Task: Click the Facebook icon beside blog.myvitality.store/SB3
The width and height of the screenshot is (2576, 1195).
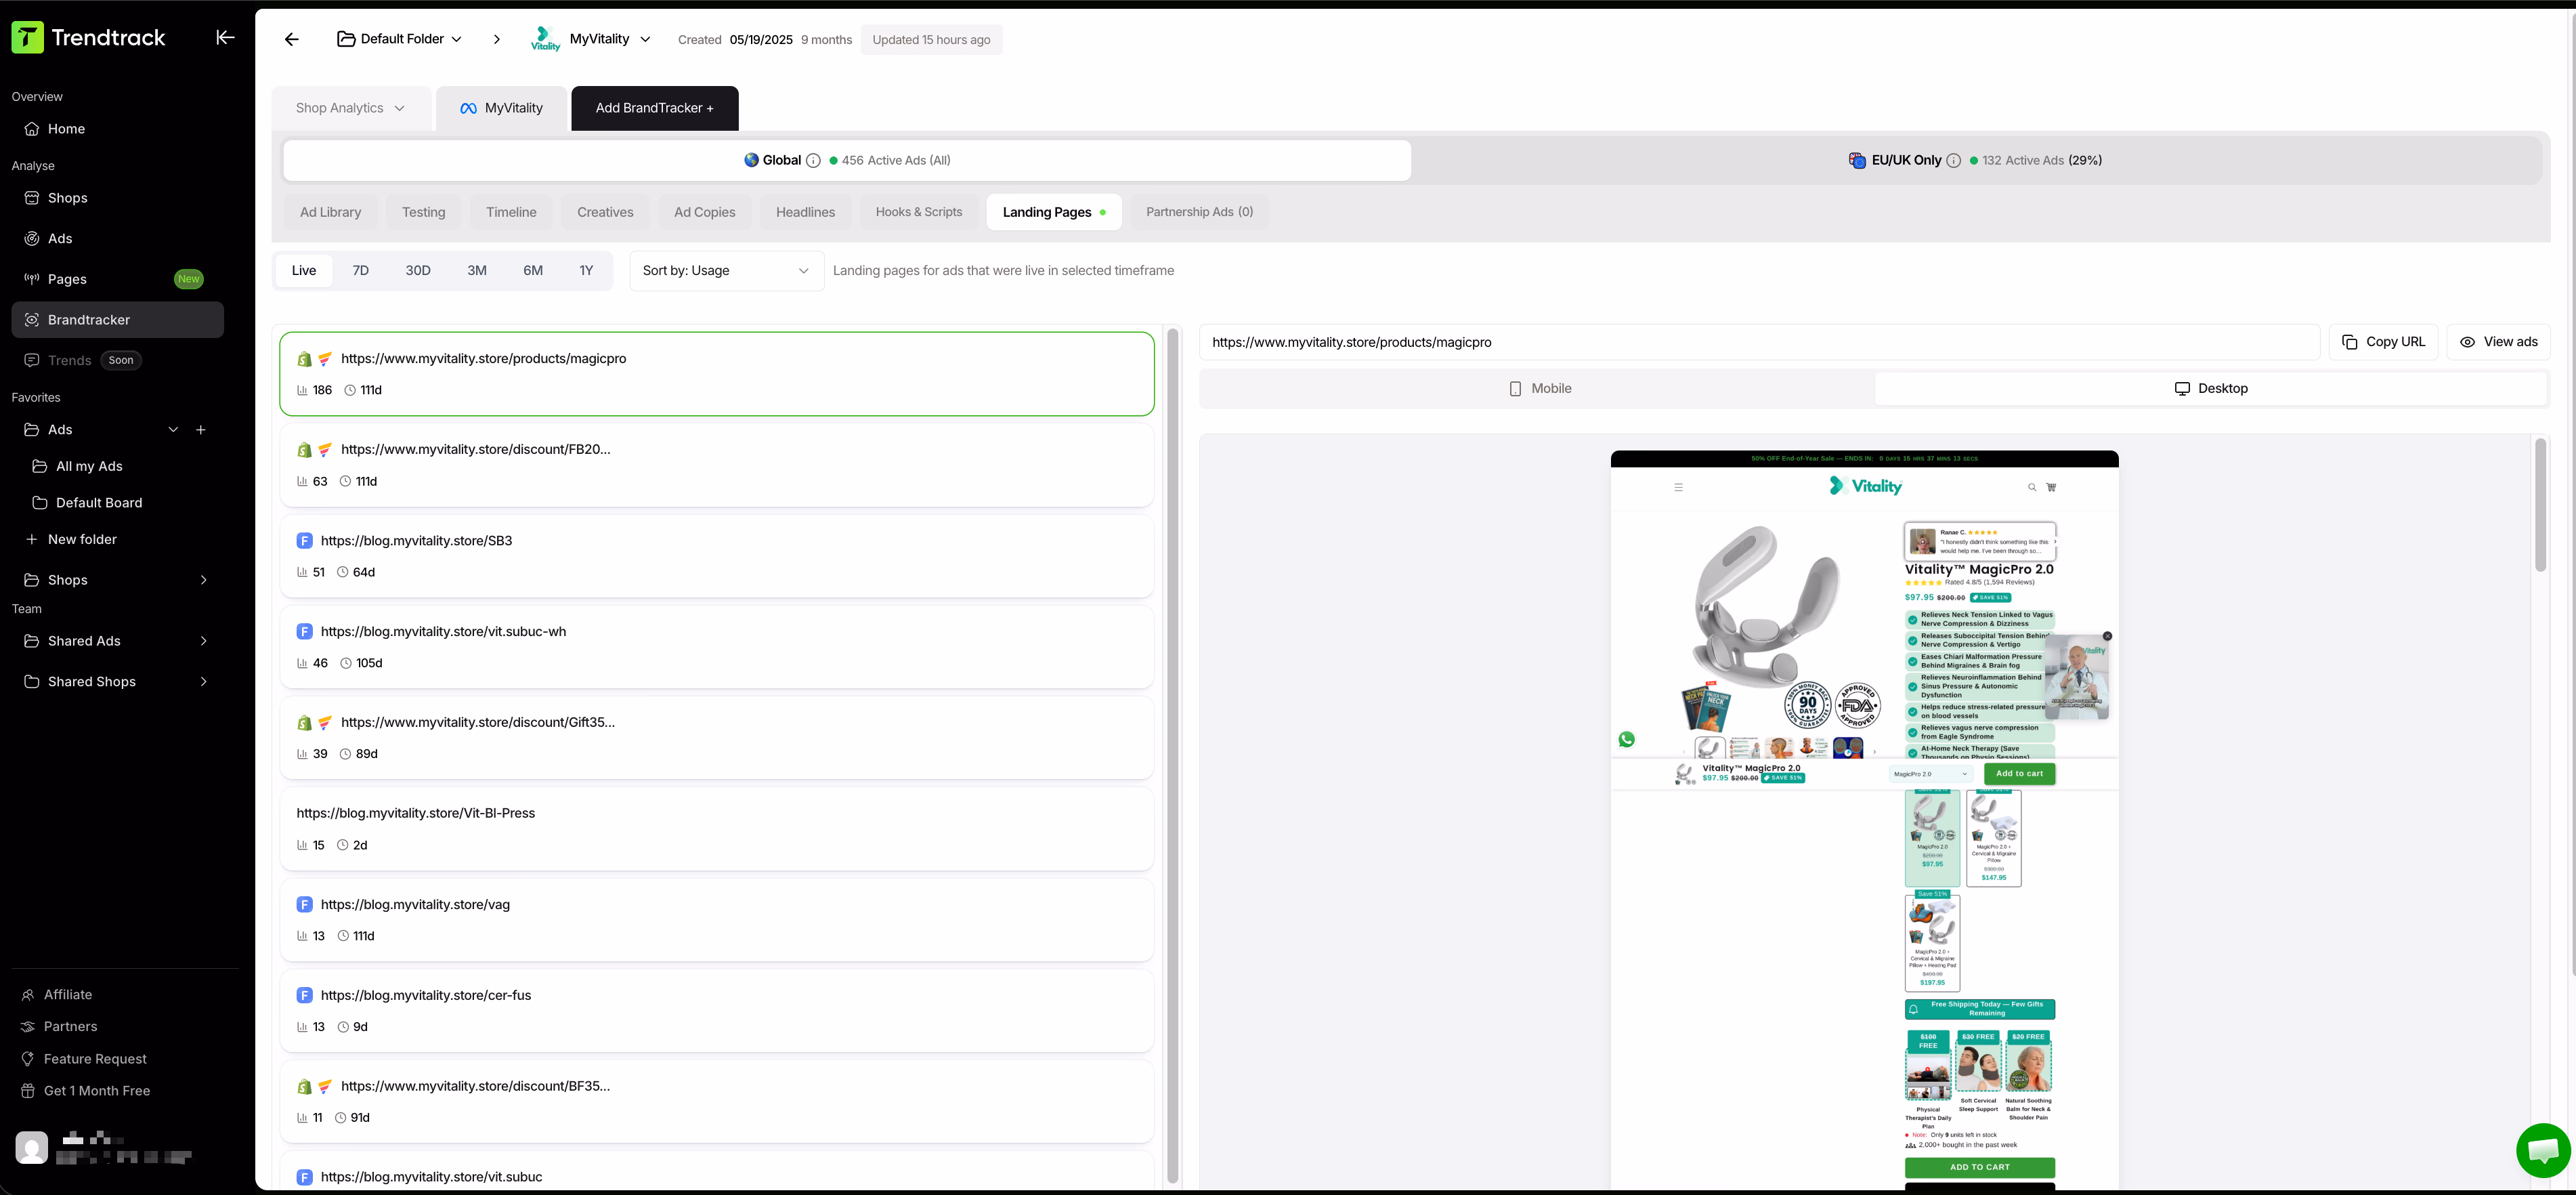Action: pos(304,540)
